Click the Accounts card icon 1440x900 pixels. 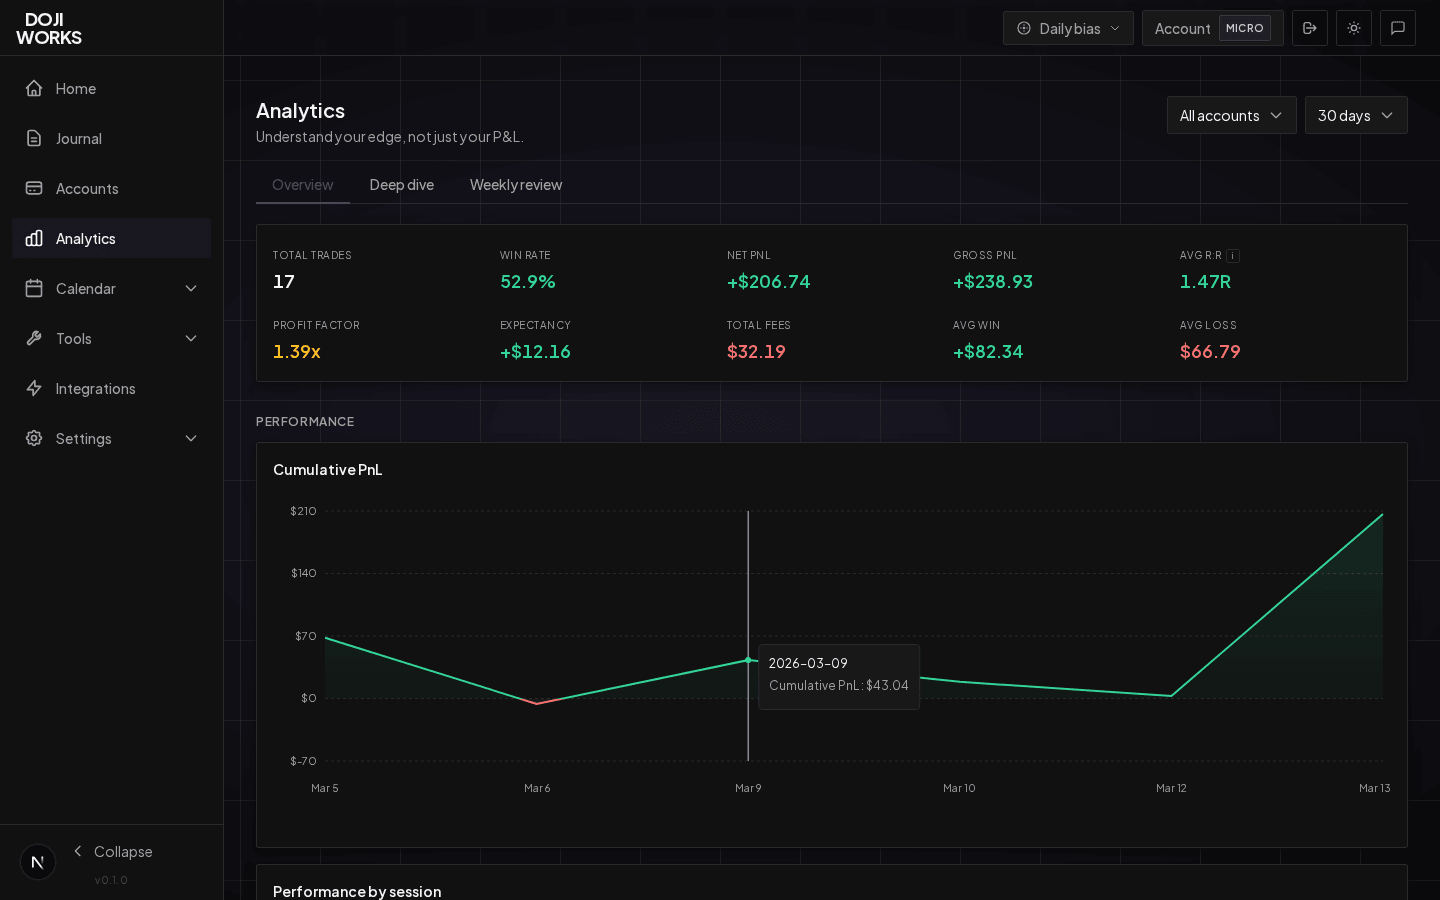(x=34, y=188)
